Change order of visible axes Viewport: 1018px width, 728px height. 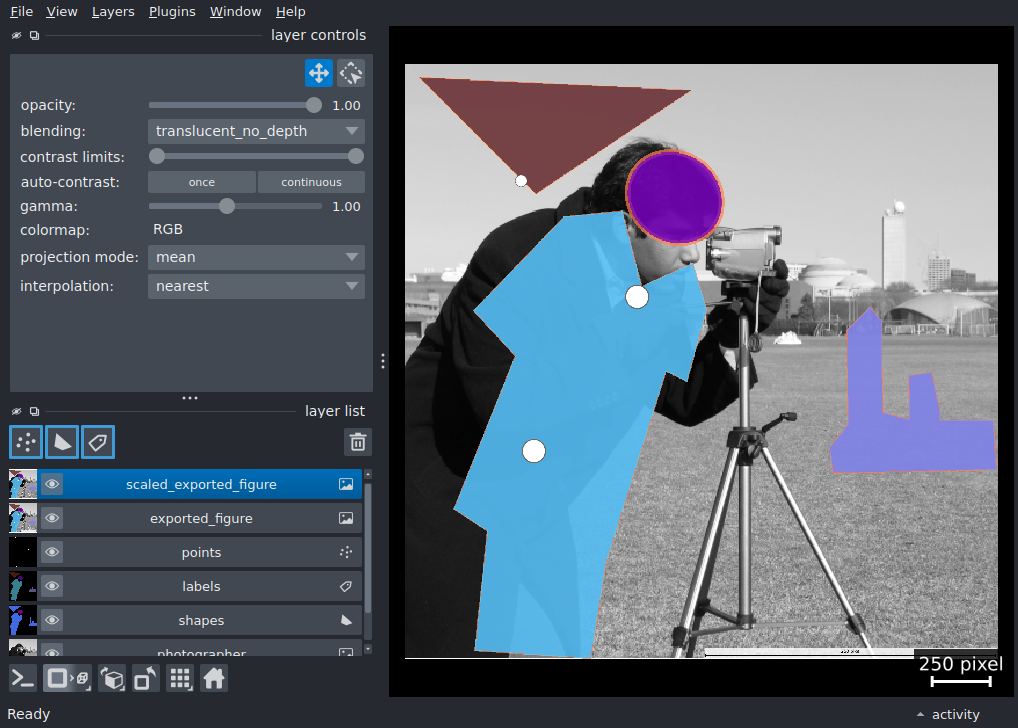tap(112, 679)
